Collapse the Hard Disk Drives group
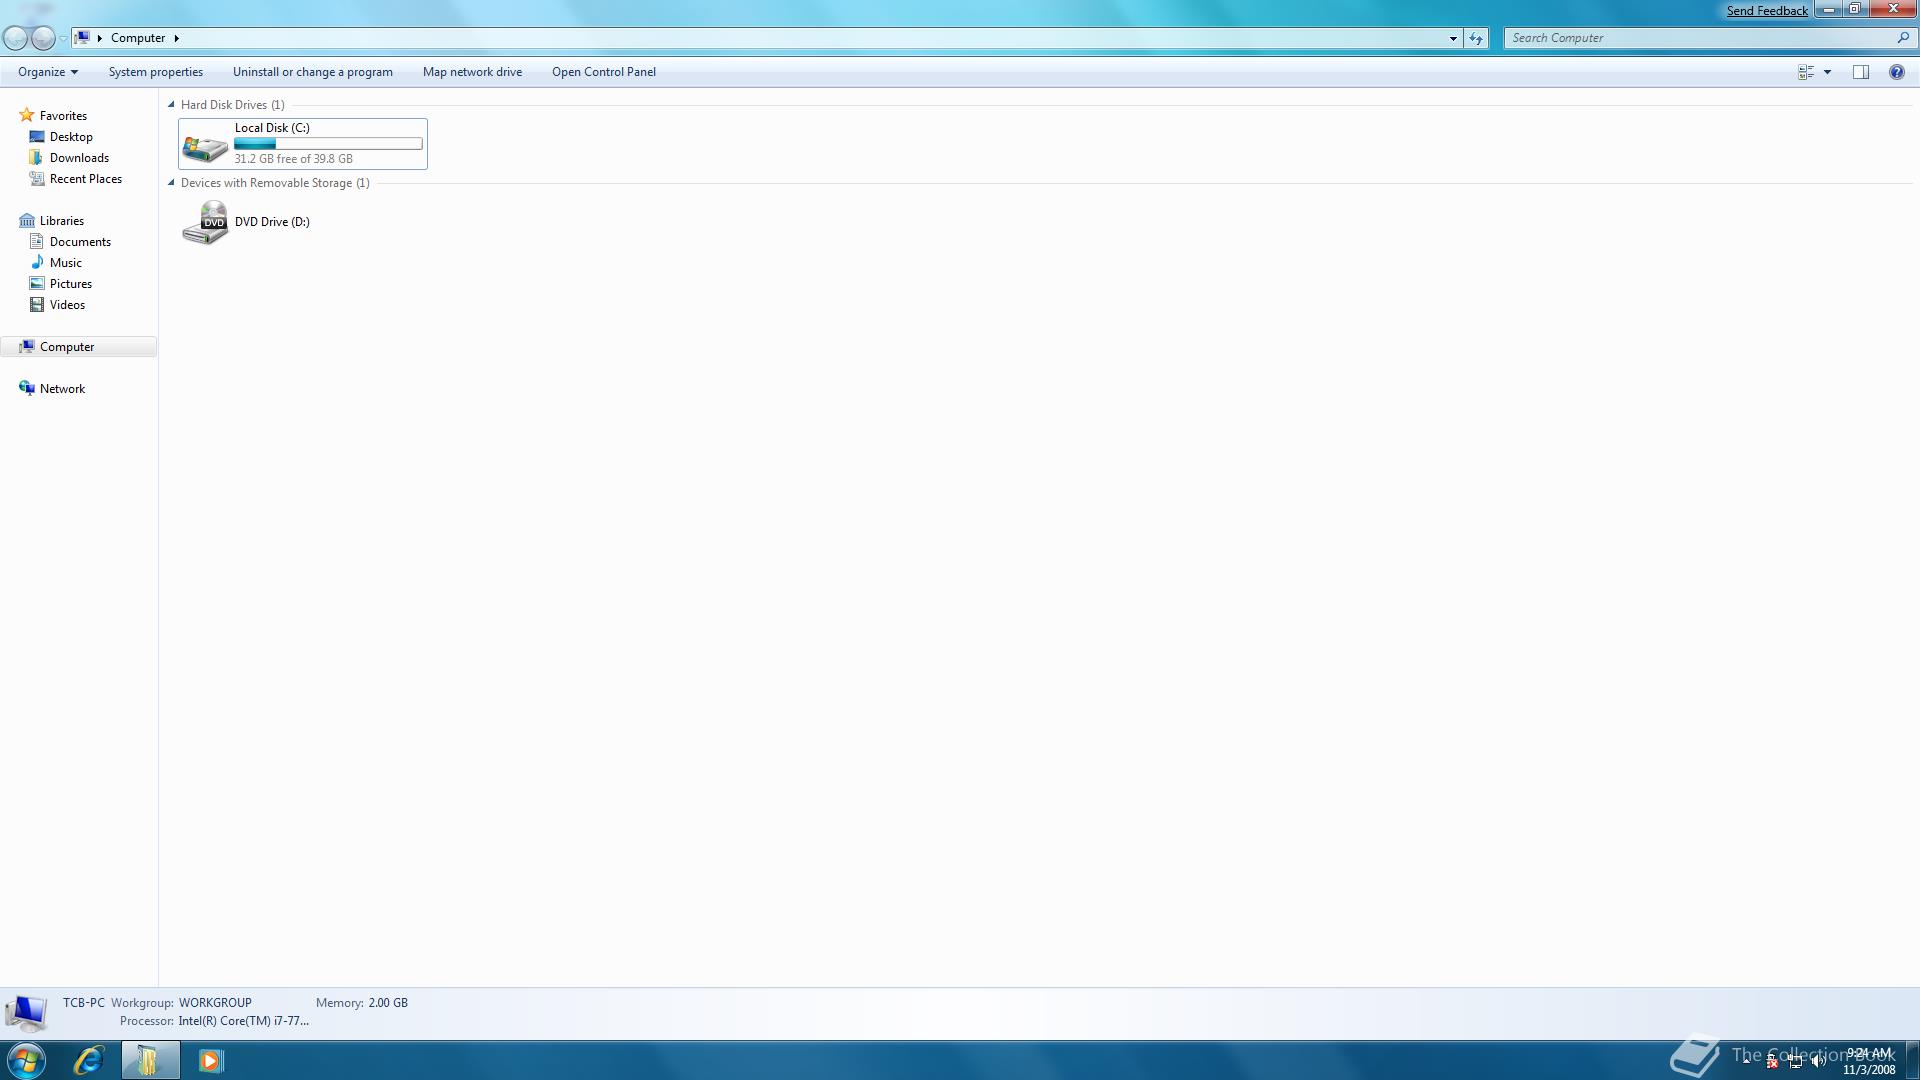The image size is (1920, 1080). click(171, 104)
